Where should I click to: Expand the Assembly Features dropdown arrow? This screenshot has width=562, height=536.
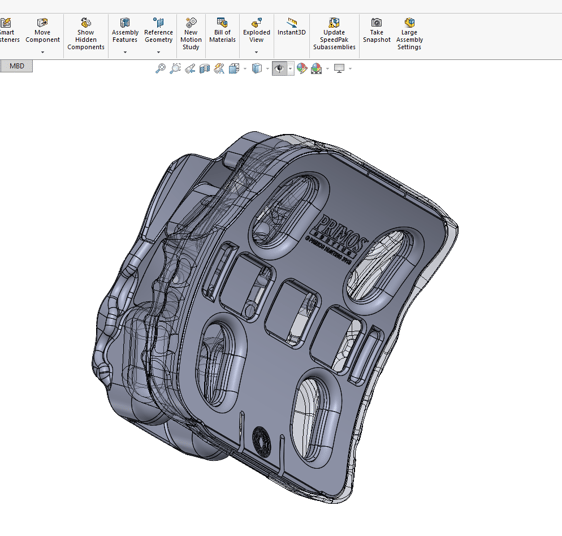[x=125, y=52]
